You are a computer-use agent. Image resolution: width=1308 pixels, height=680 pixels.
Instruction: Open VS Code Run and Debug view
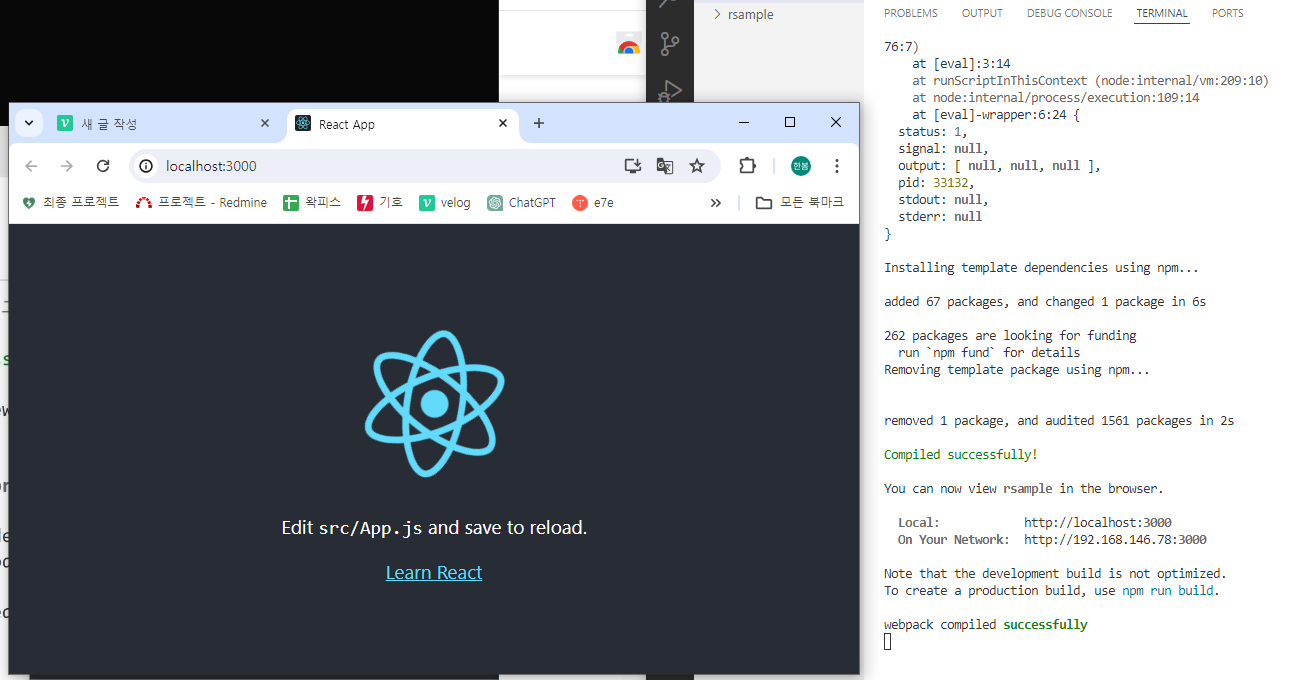tap(670, 91)
